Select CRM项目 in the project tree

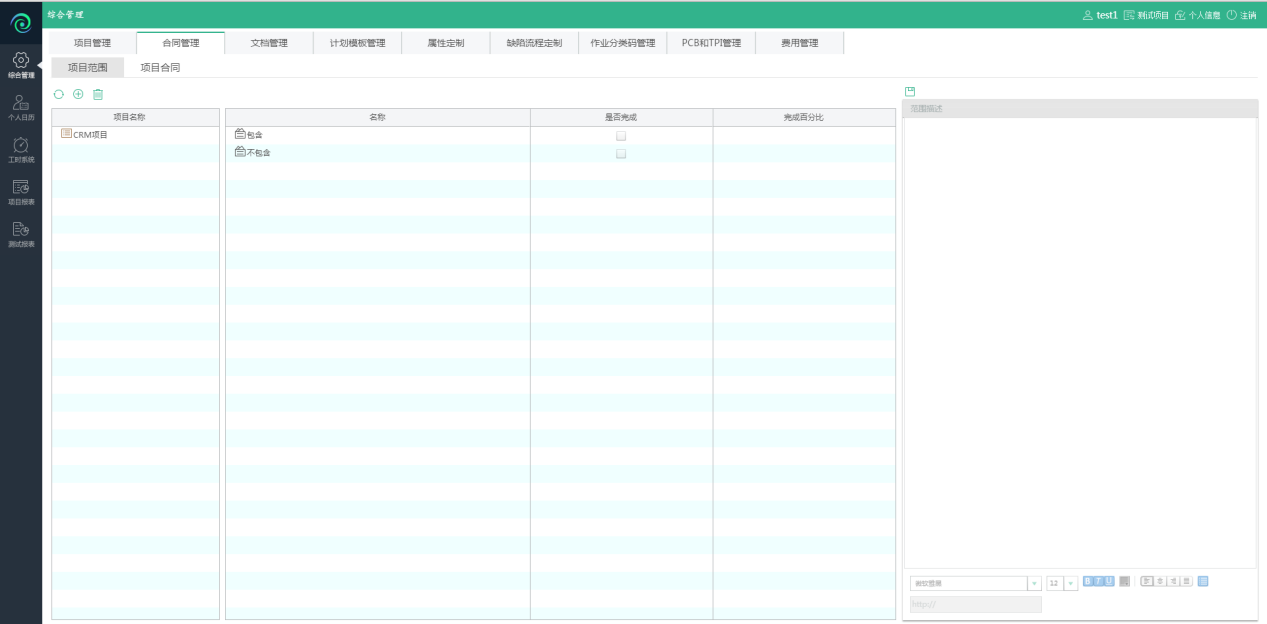pyautogui.click(x=90, y=134)
